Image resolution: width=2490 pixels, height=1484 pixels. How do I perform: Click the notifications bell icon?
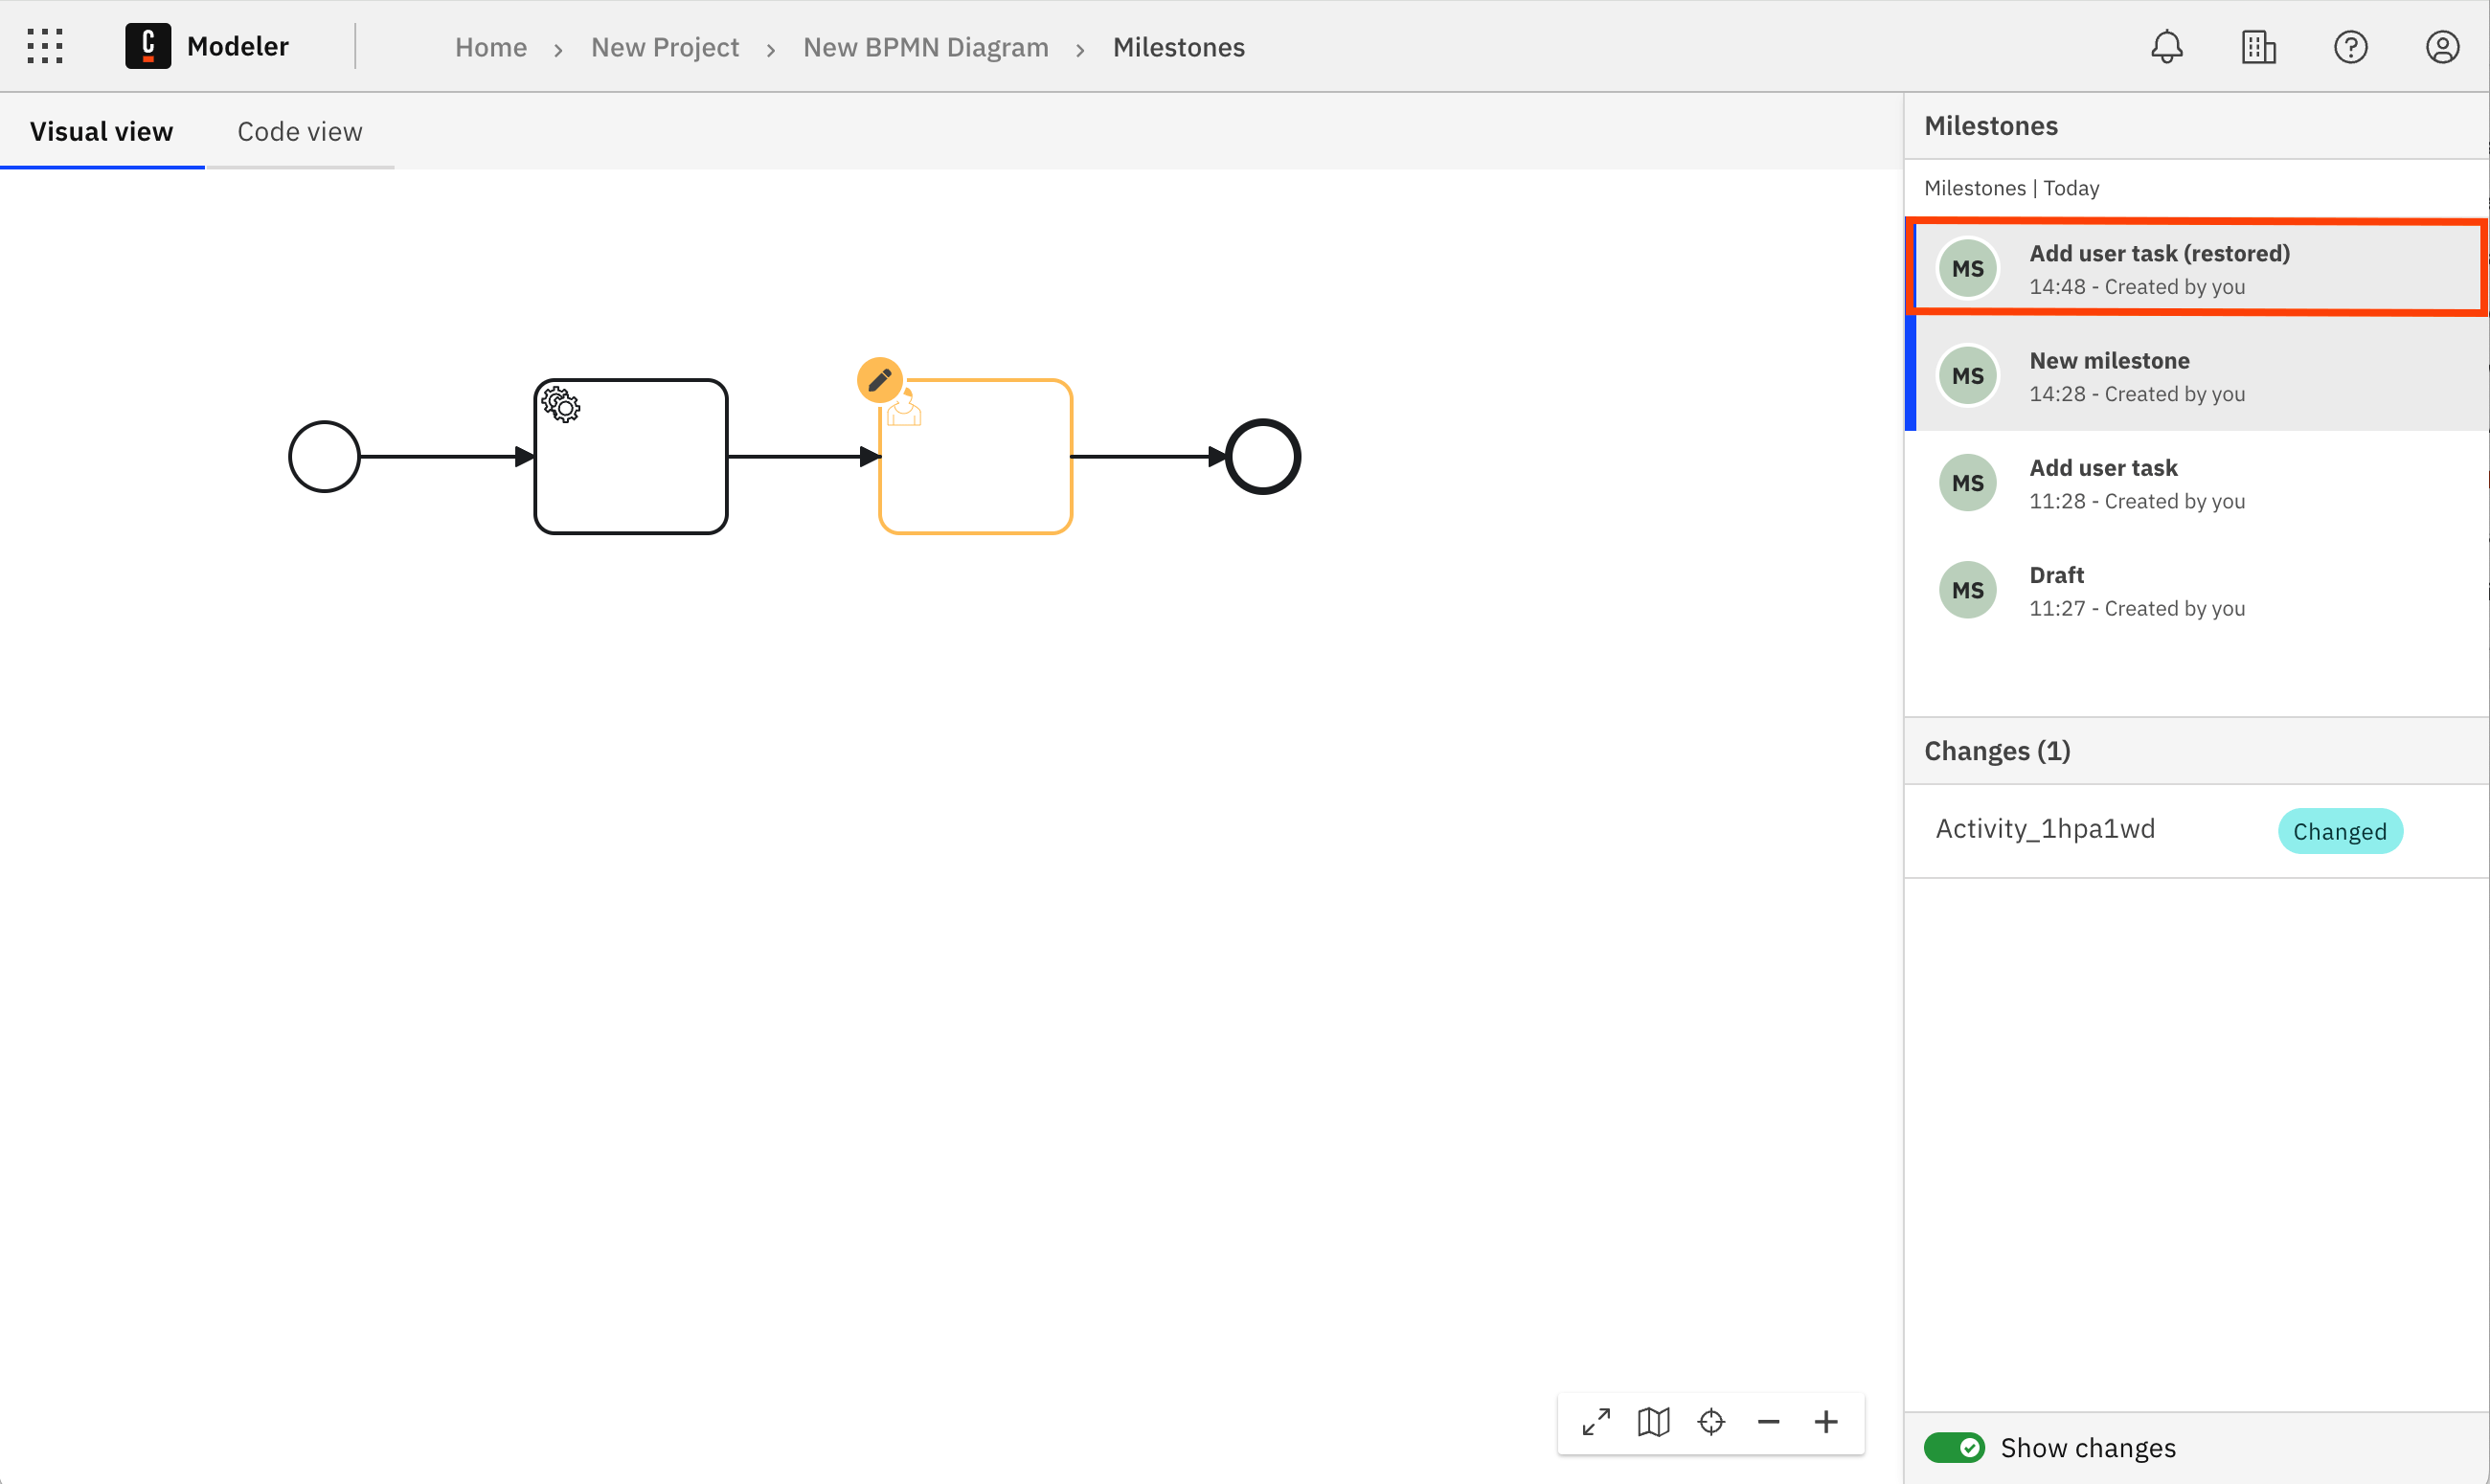coord(2166,47)
